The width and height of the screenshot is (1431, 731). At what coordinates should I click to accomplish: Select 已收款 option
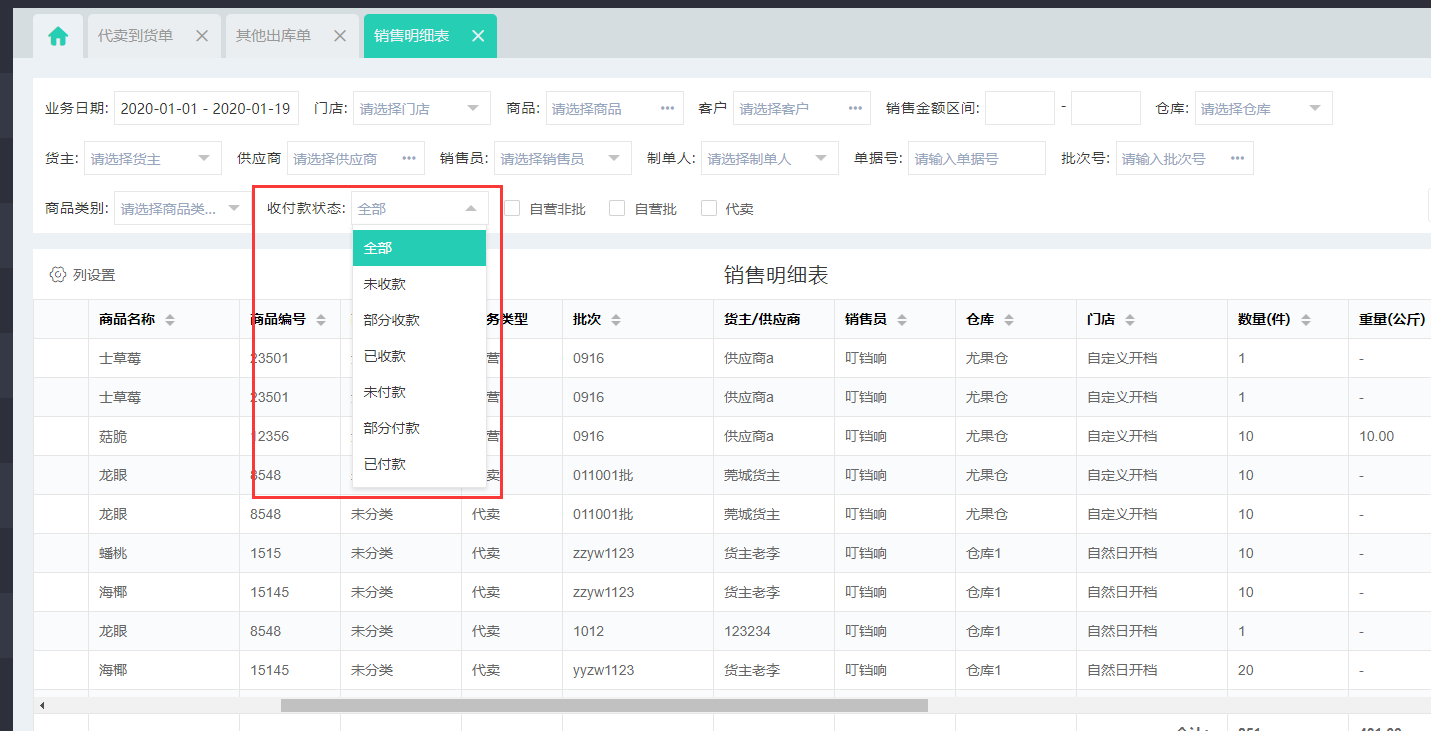pos(419,356)
